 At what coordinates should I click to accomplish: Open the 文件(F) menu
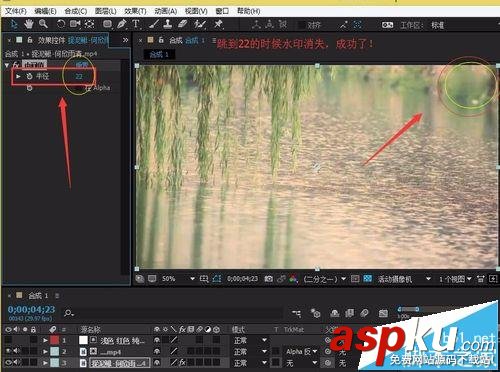(15, 11)
